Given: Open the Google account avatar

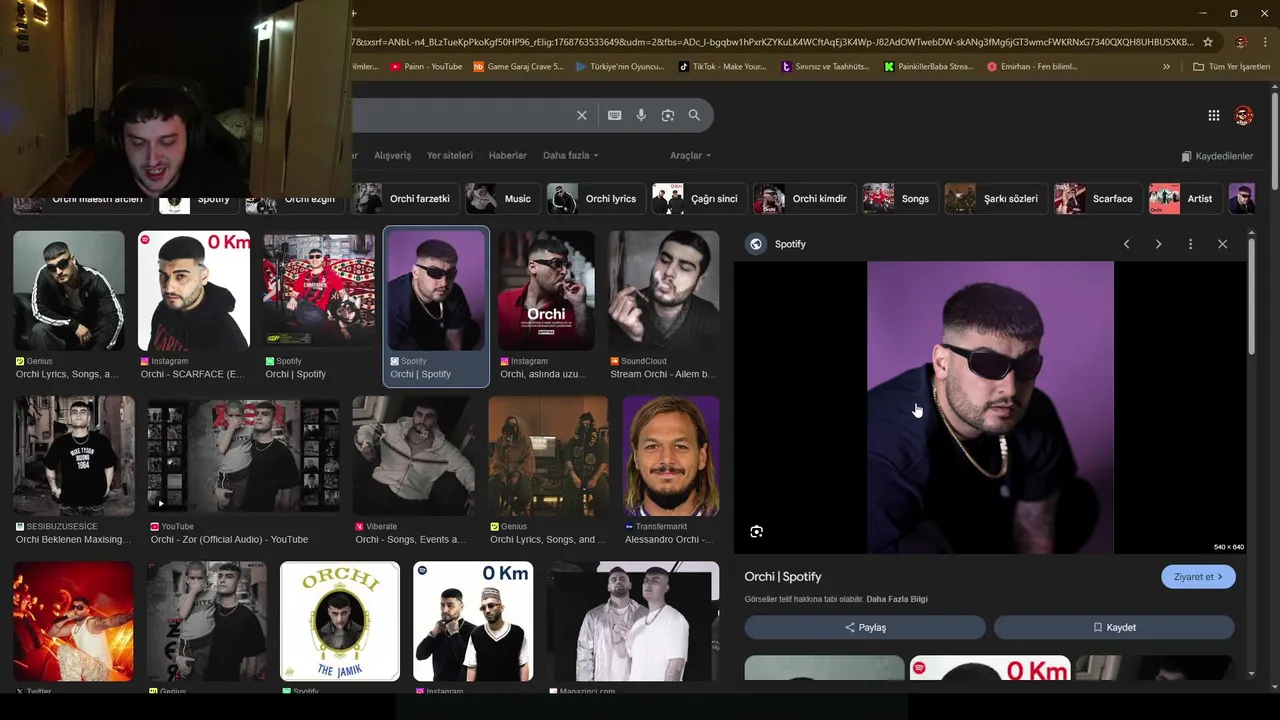Looking at the screenshot, I should [x=1244, y=115].
